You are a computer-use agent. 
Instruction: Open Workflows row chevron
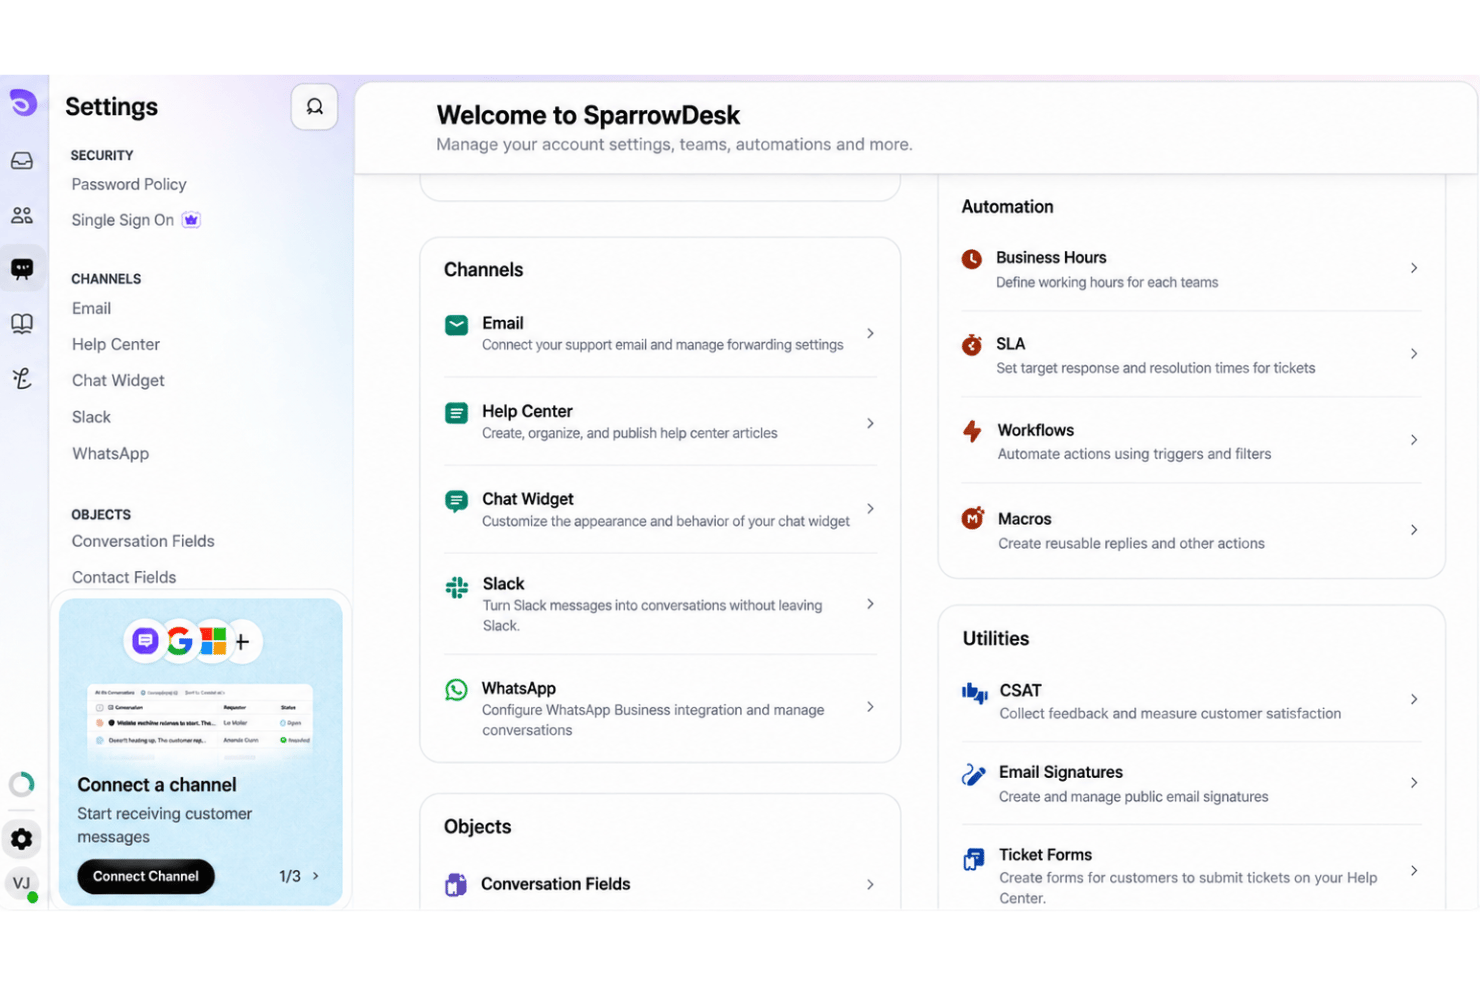coord(1414,440)
